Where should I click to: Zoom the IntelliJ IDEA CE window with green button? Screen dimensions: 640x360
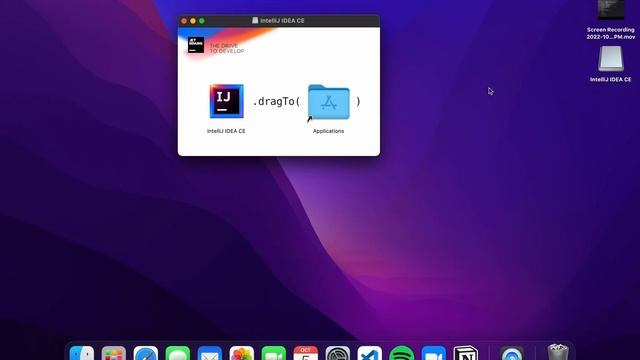[x=202, y=21]
